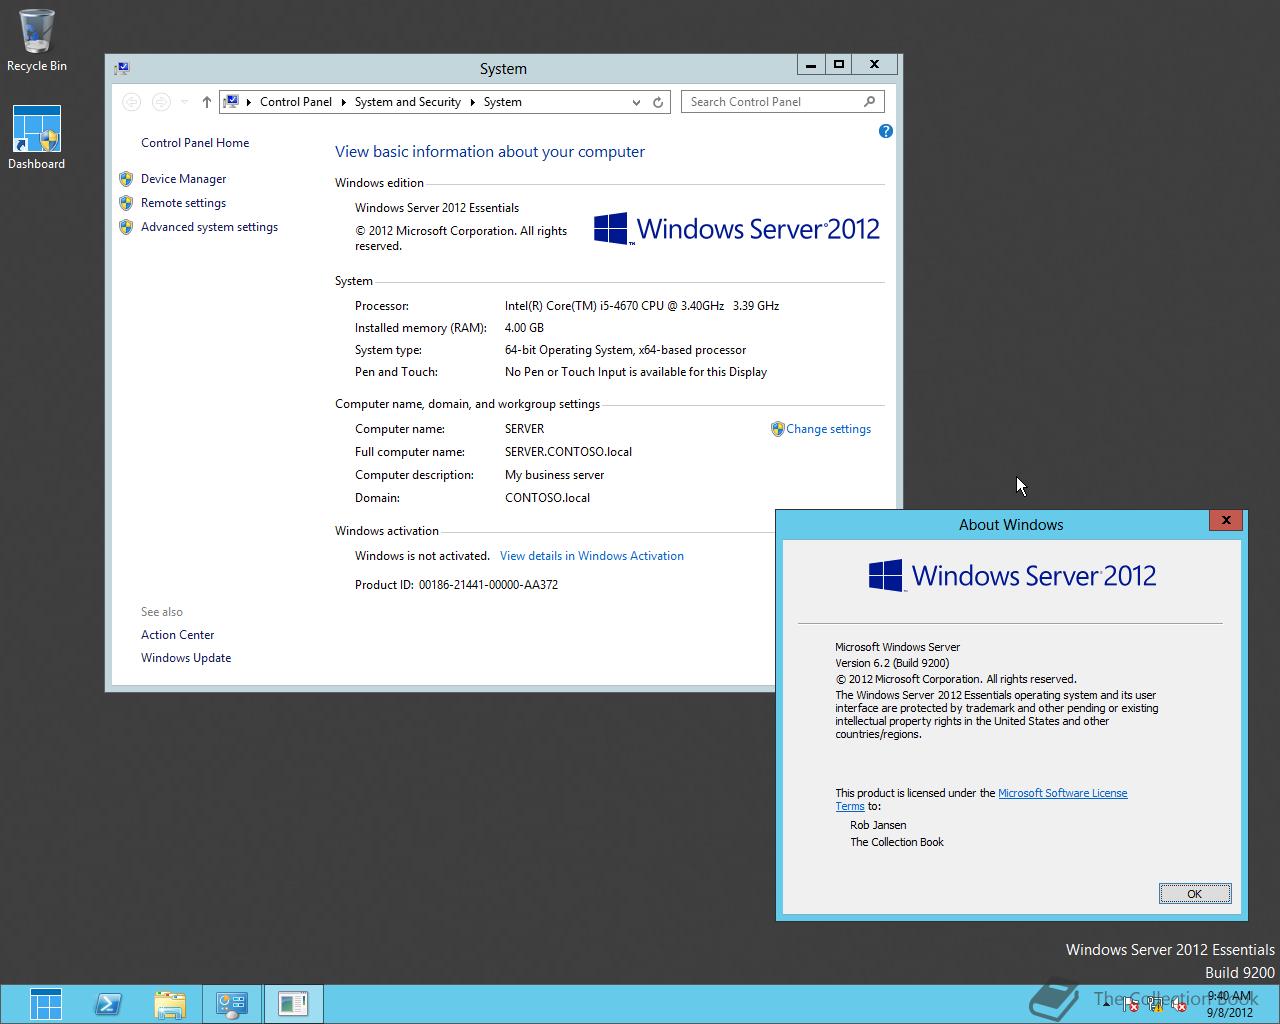
Task: Switch to the About Windows taskbar item
Action: (x=293, y=1004)
